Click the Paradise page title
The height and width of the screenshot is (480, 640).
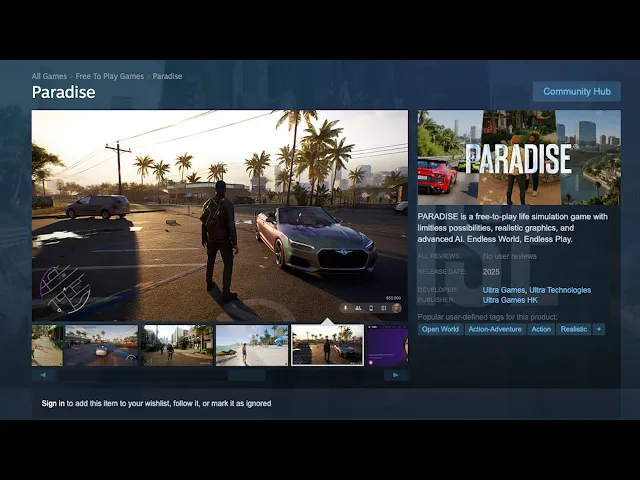point(64,92)
